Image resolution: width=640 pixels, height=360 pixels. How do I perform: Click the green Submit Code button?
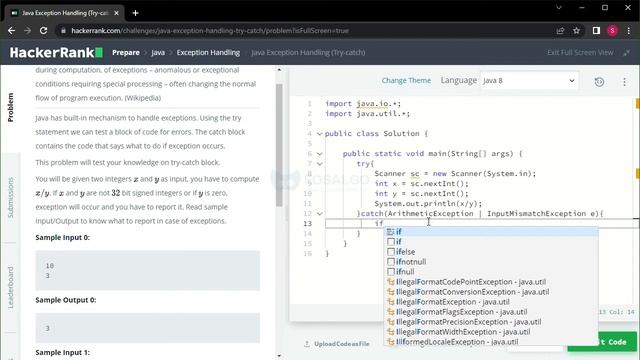point(602,342)
